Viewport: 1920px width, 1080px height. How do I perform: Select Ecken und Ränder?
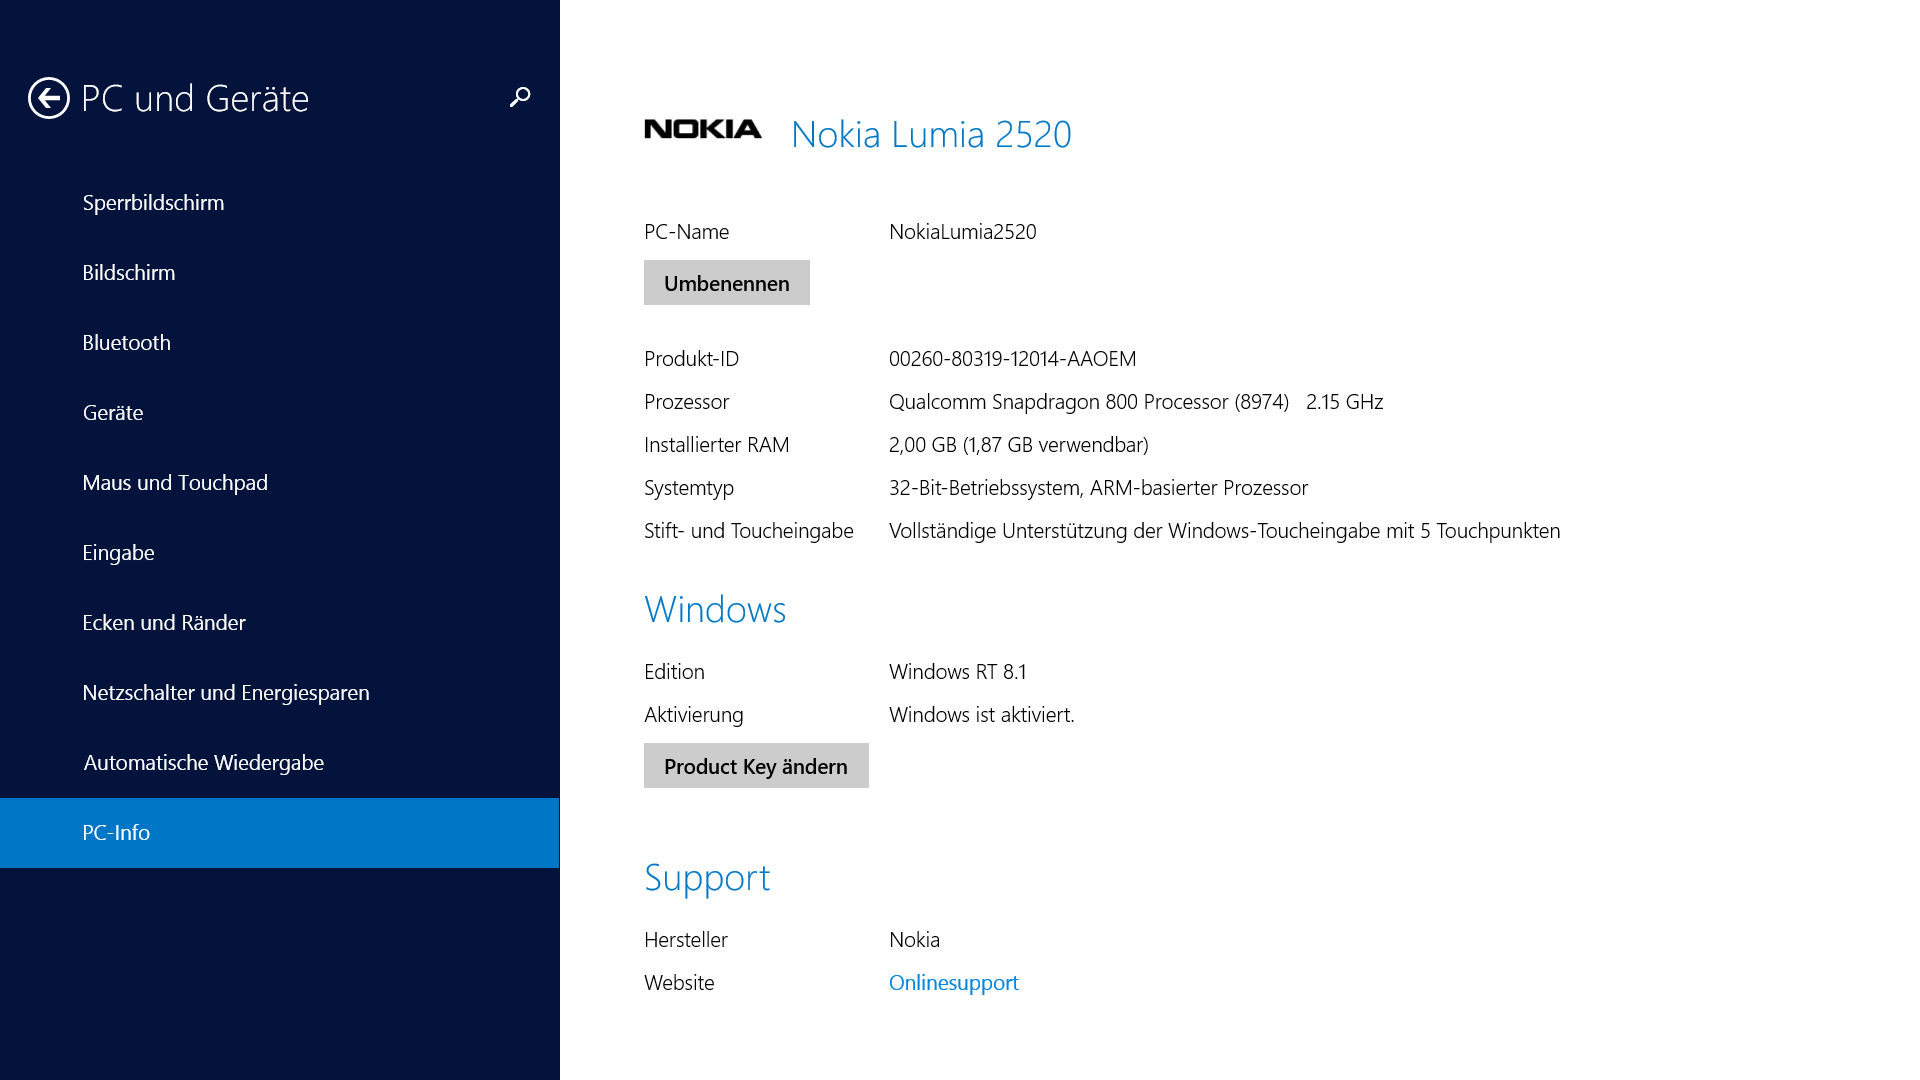(x=163, y=623)
